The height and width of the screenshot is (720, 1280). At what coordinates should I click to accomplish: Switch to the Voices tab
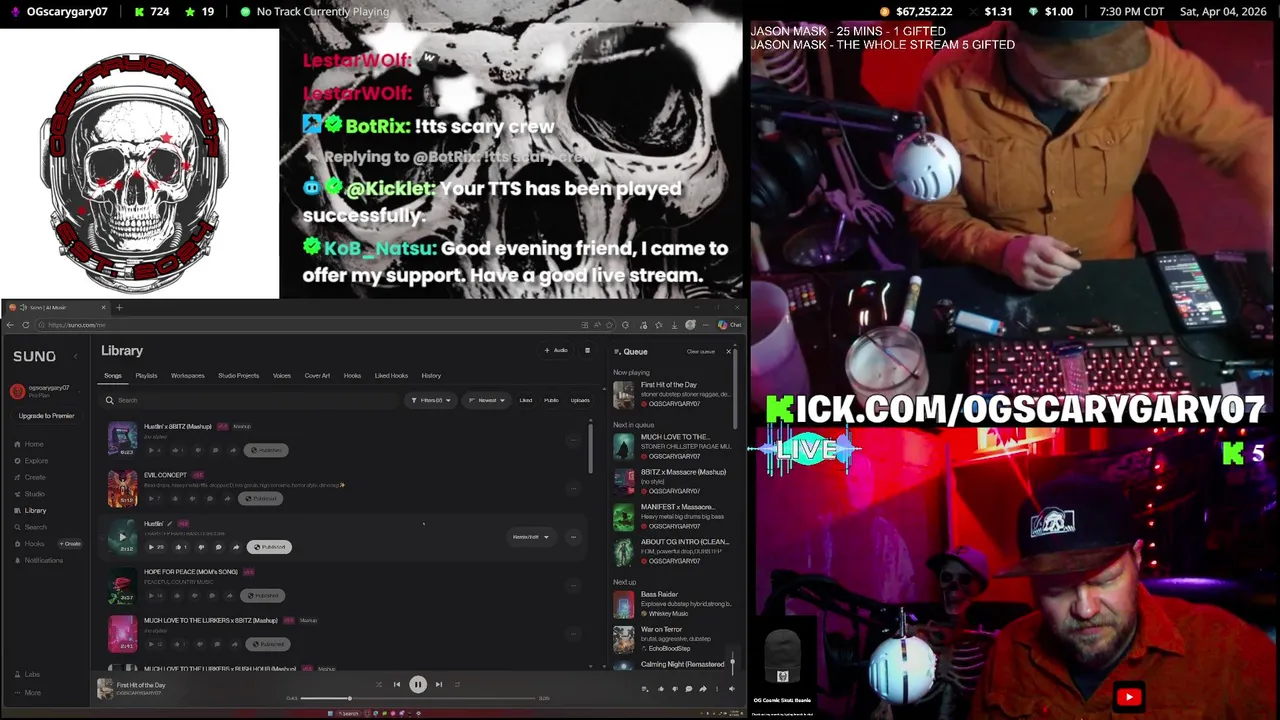point(282,376)
